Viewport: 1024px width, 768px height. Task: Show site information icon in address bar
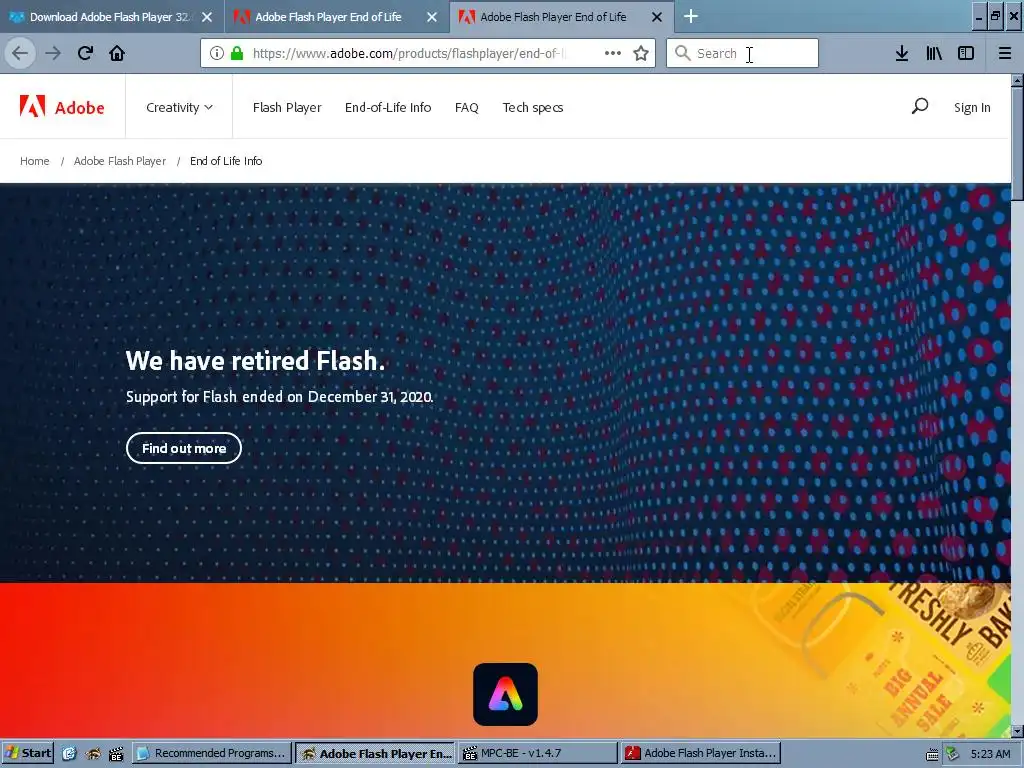[216, 53]
